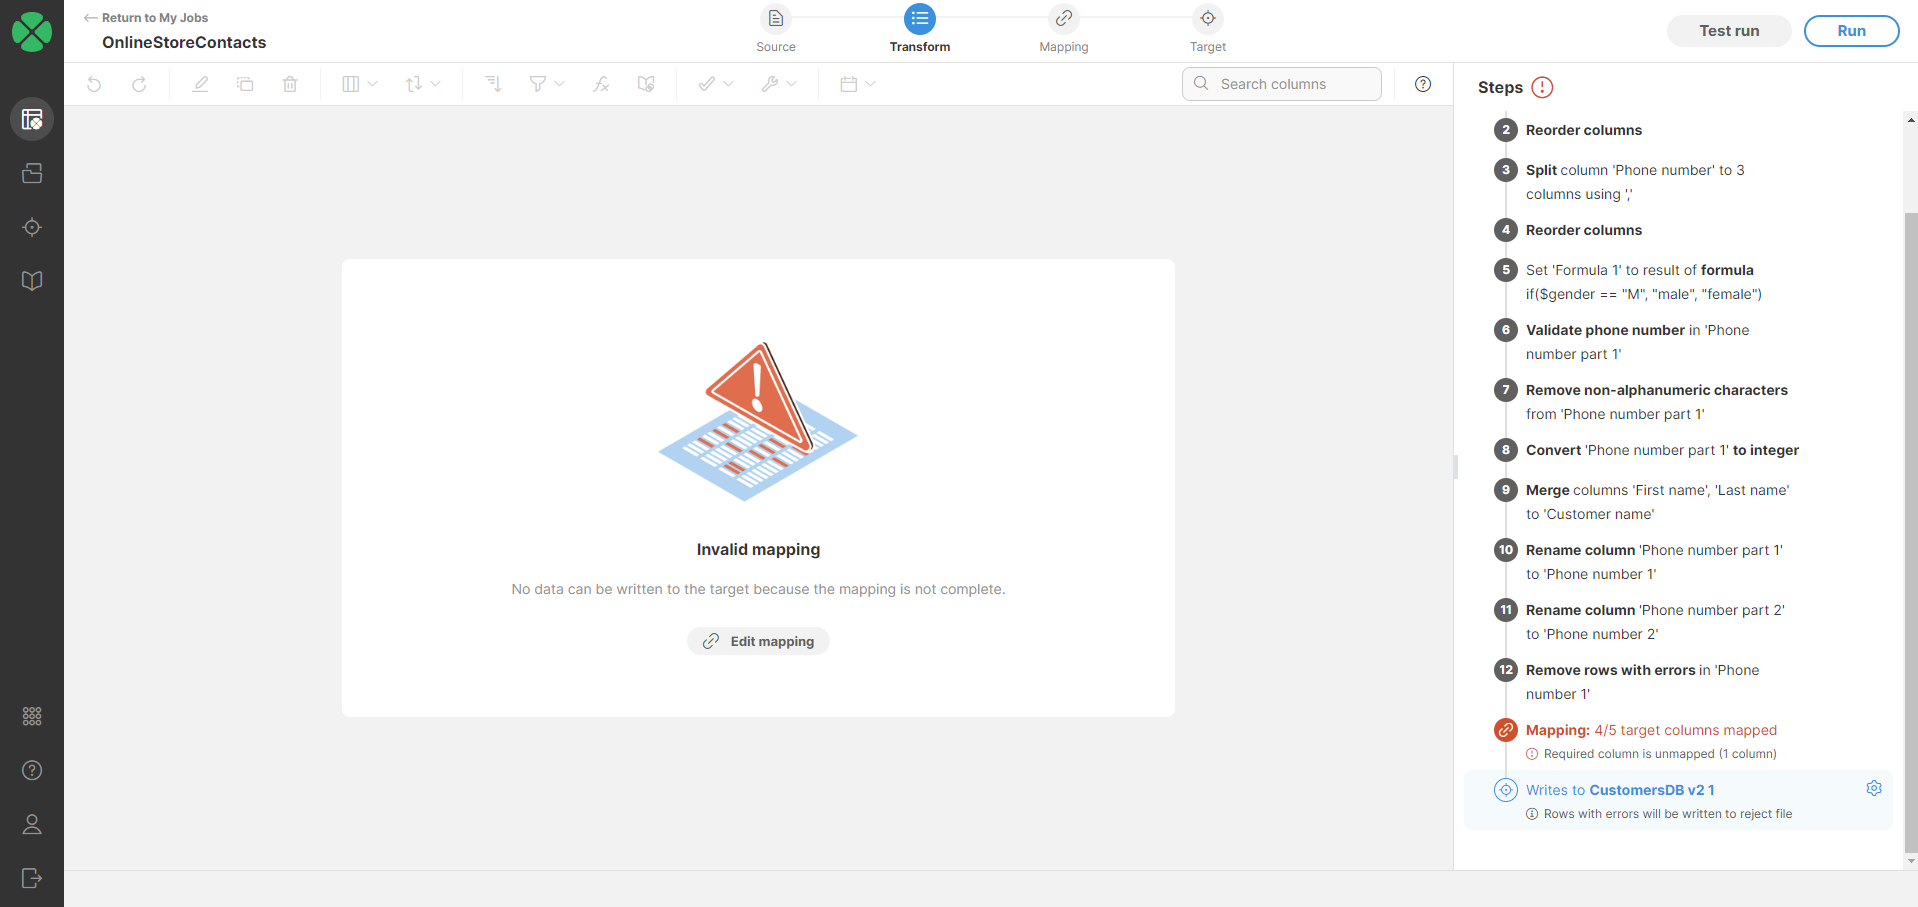This screenshot has height=907, width=1918.
Task: Click the Edit mapping button
Action: [x=758, y=641]
